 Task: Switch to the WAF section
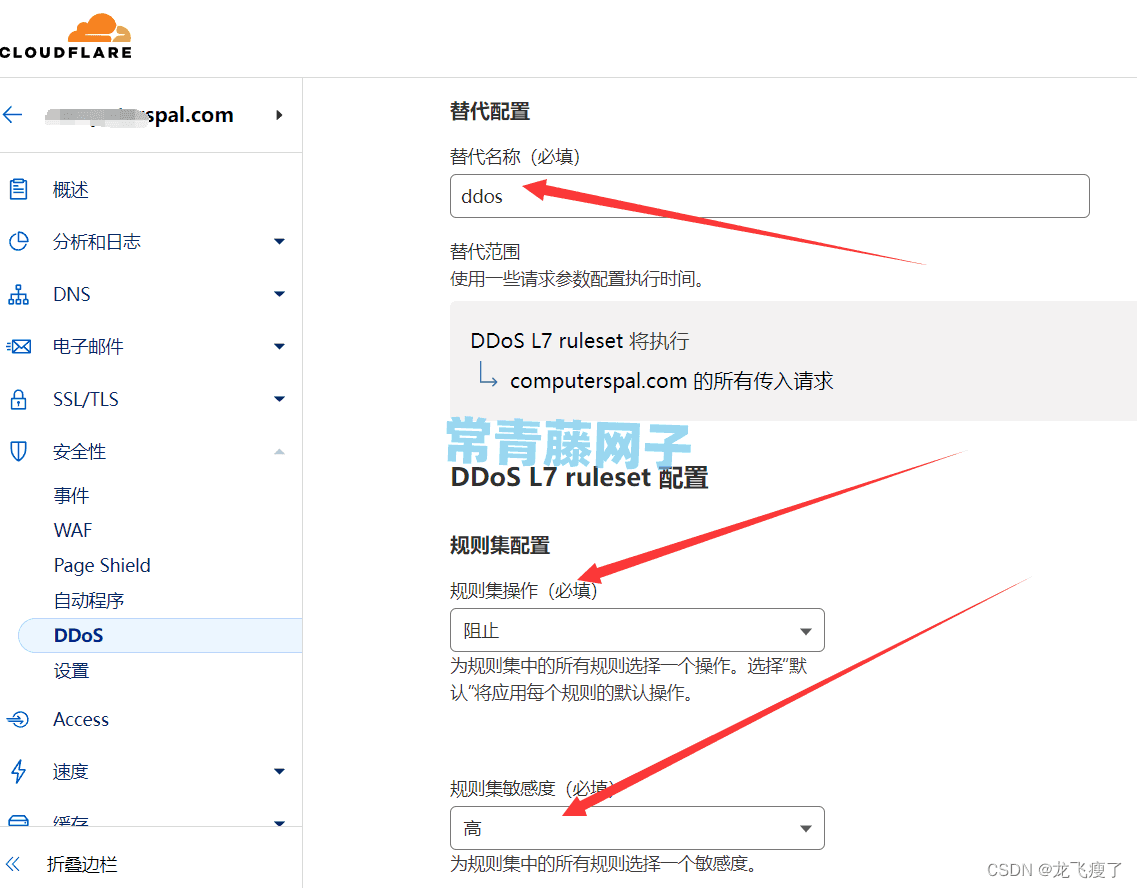point(72,530)
